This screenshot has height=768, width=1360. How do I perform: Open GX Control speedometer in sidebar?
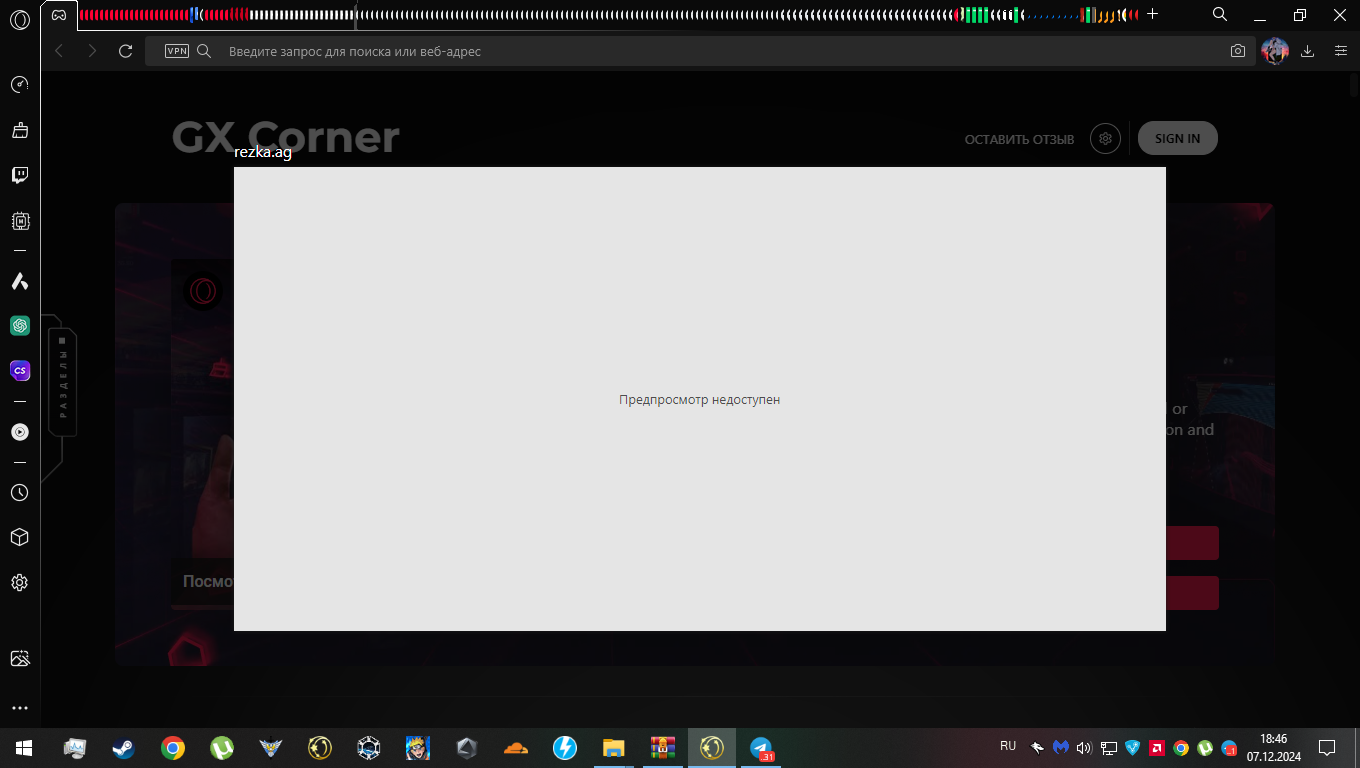point(19,85)
